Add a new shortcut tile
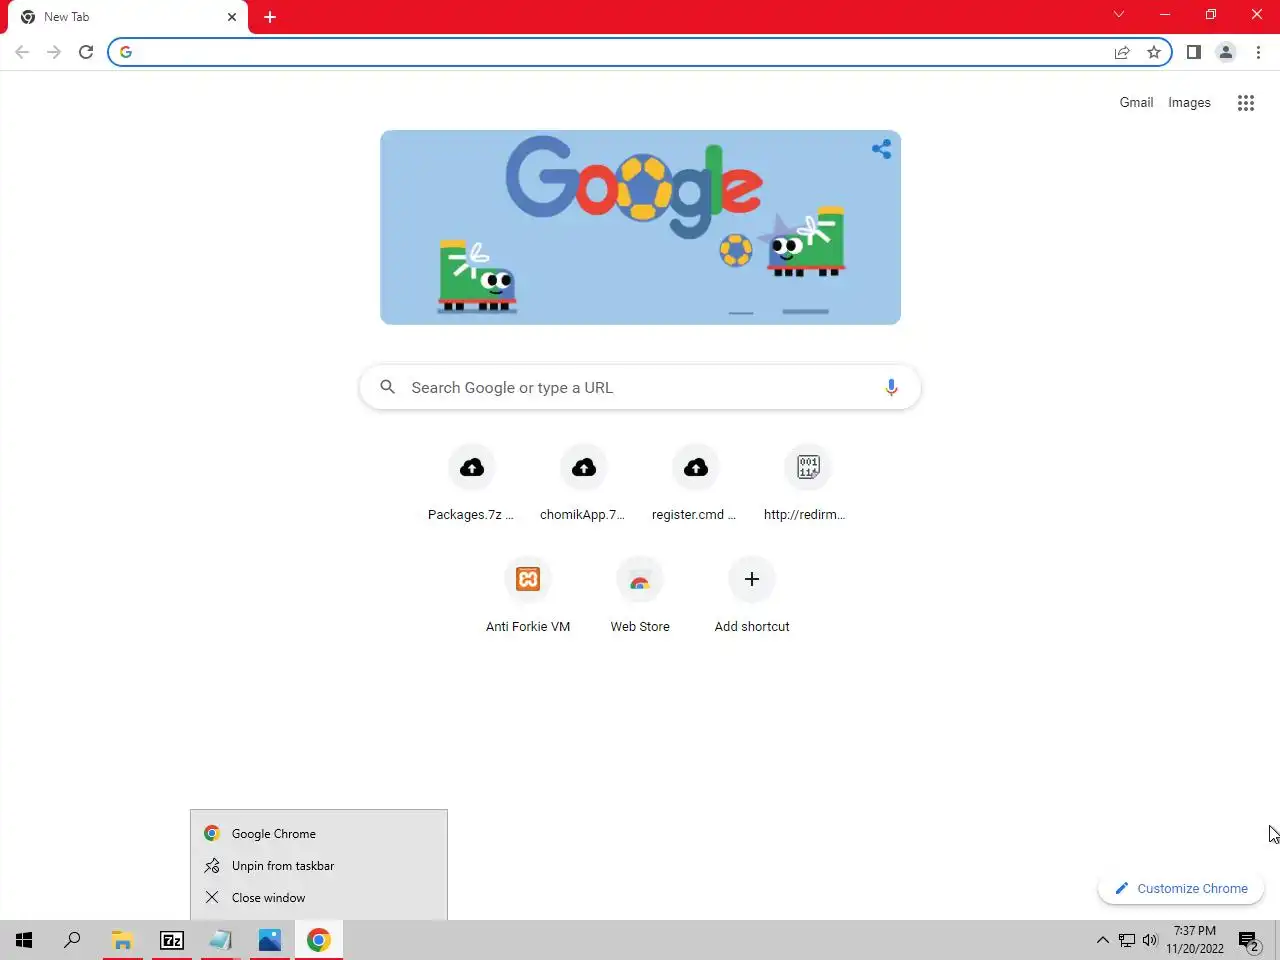This screenshot has height=960, width=1280. pos(752,596)
